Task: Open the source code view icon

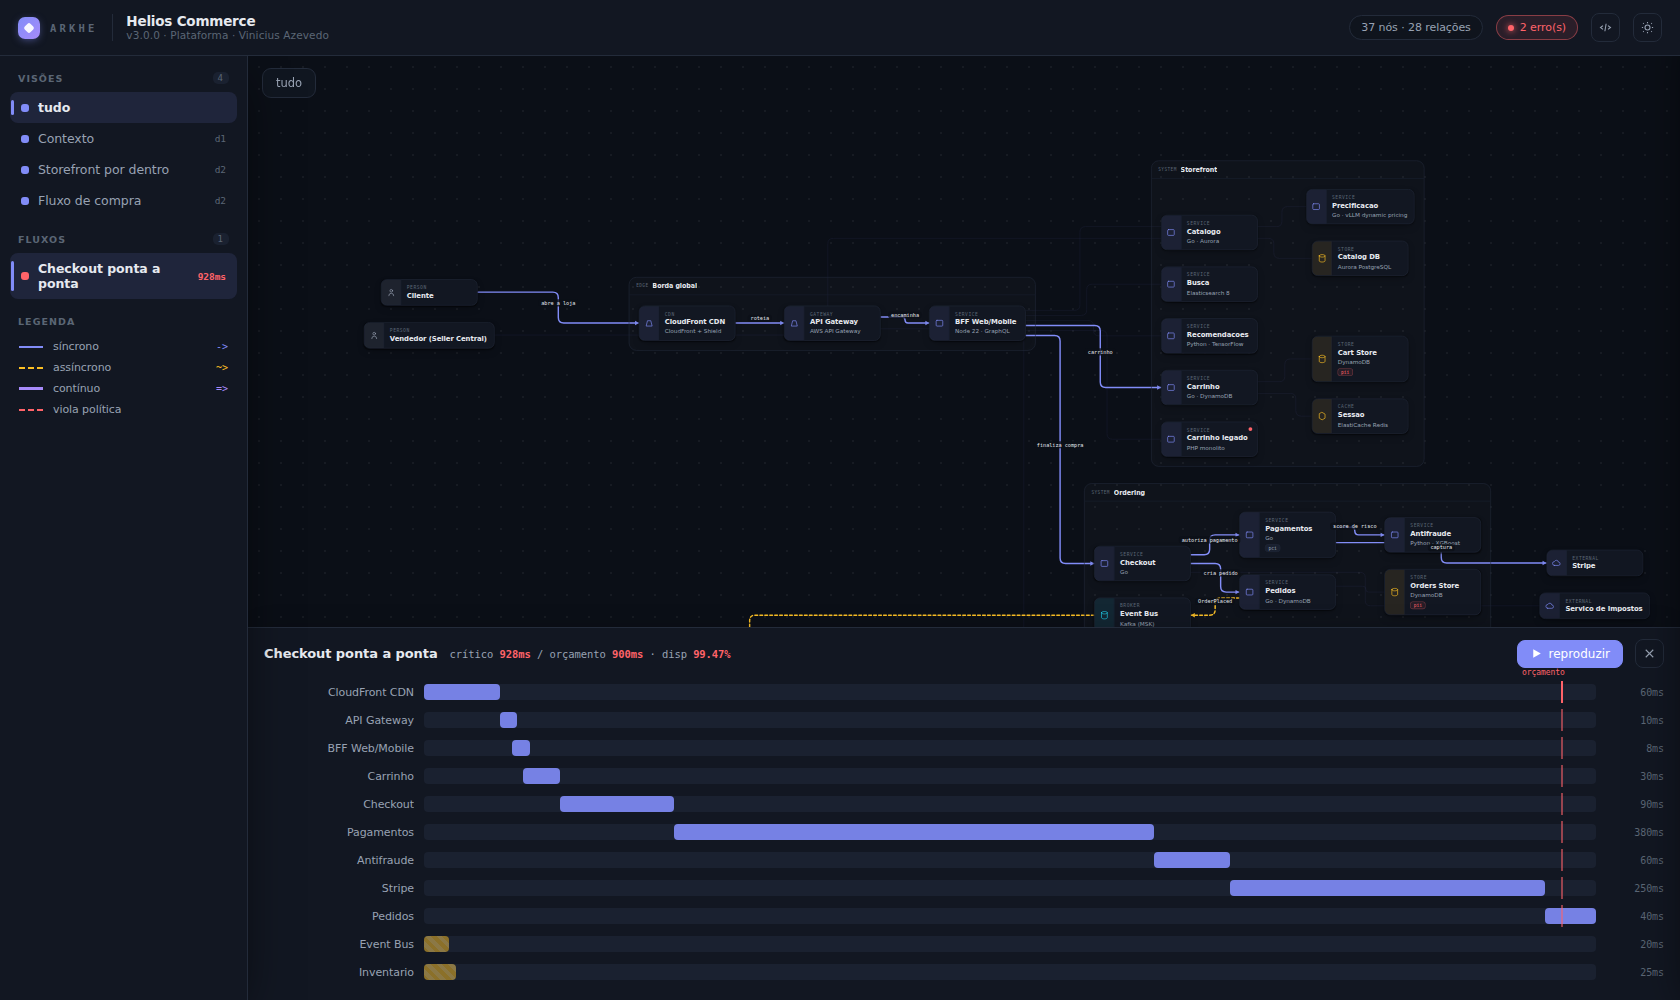Action: coord(1605,28)
